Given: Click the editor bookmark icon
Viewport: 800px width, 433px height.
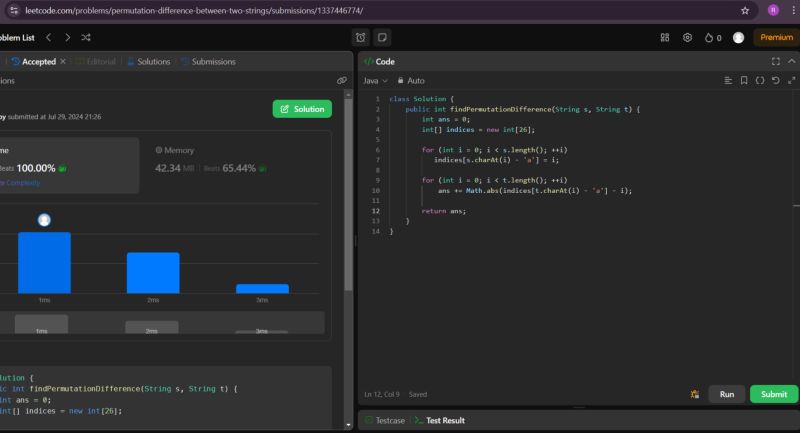Looking at the screenshot, I should [x=744, y=81].
